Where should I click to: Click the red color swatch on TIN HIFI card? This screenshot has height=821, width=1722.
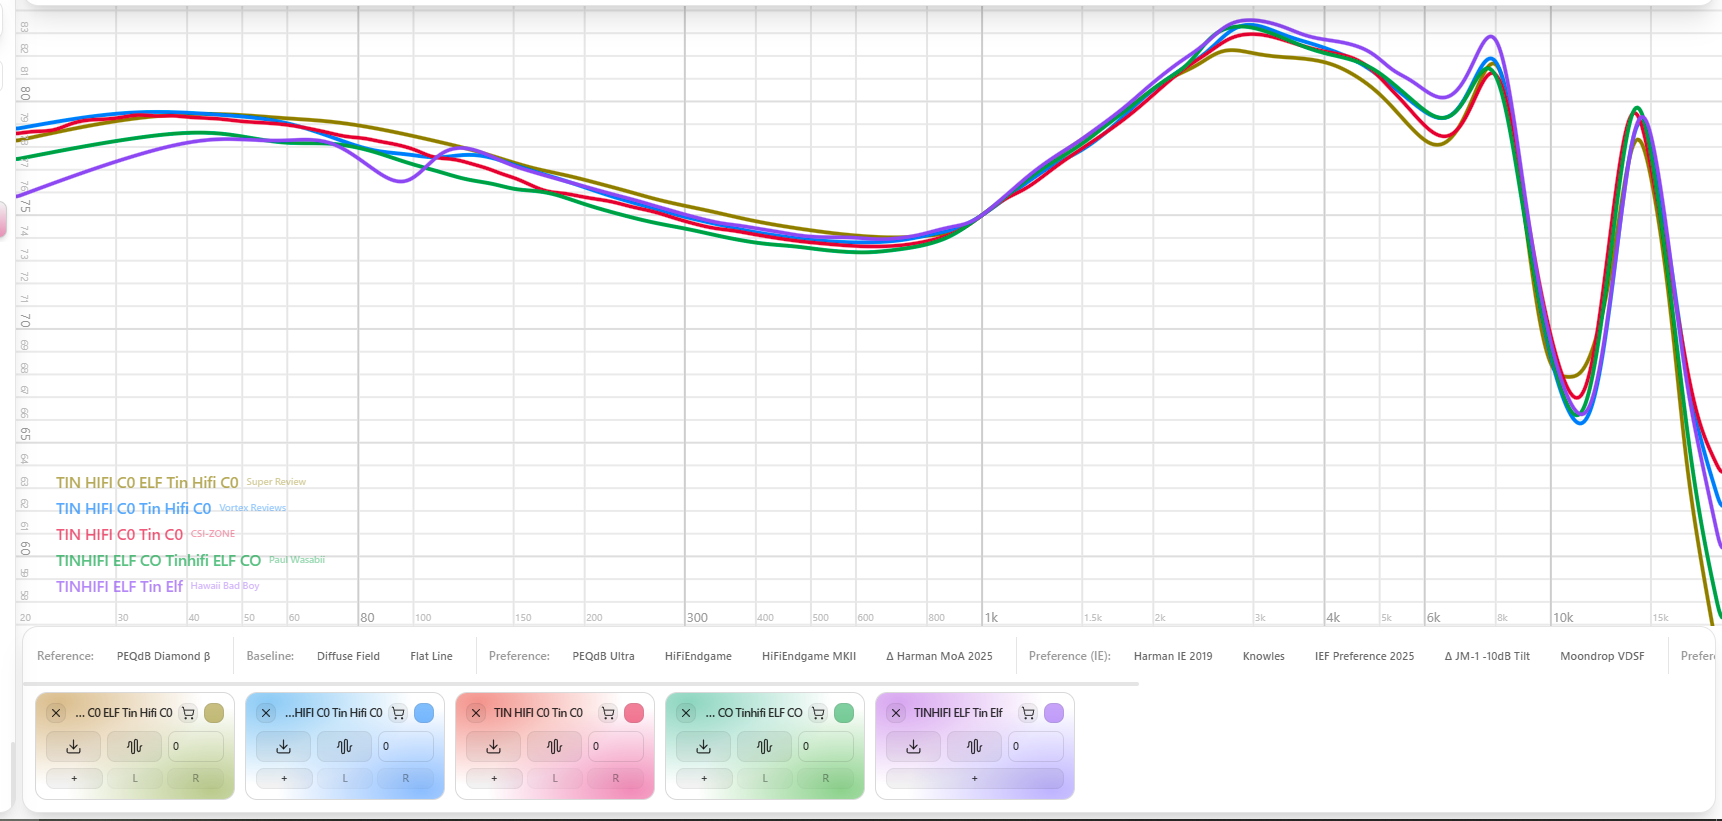coord(634,713)
